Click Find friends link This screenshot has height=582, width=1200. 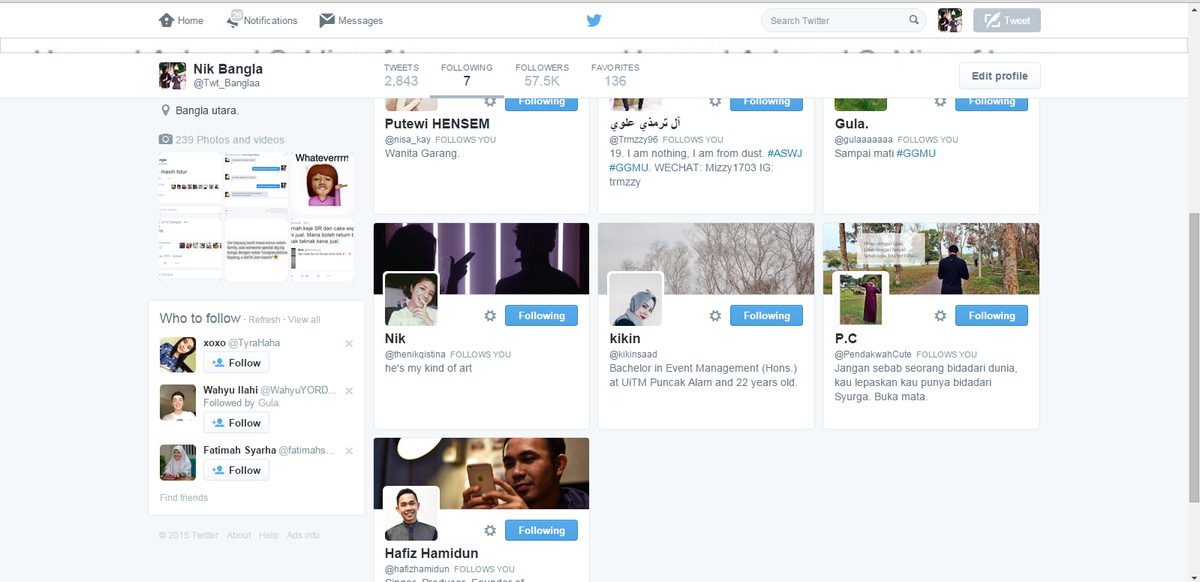coord(184,498)
